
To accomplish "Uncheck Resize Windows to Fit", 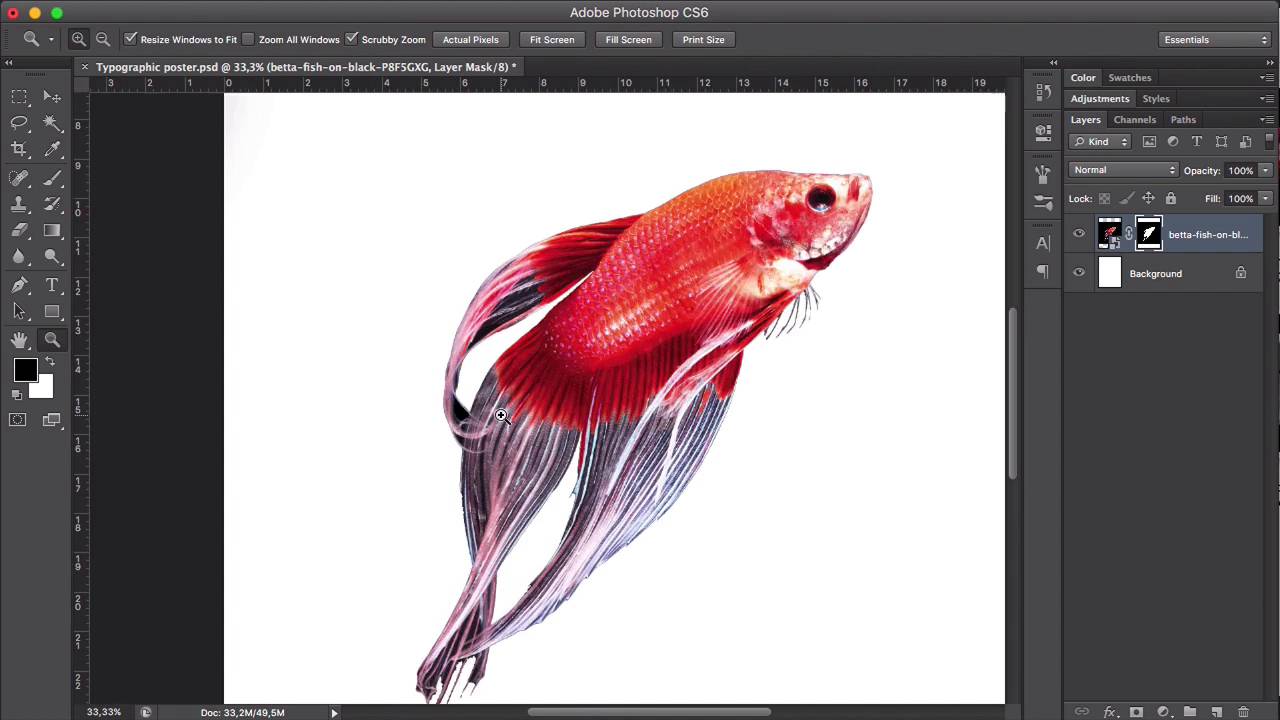I will (x=131, y=39).
